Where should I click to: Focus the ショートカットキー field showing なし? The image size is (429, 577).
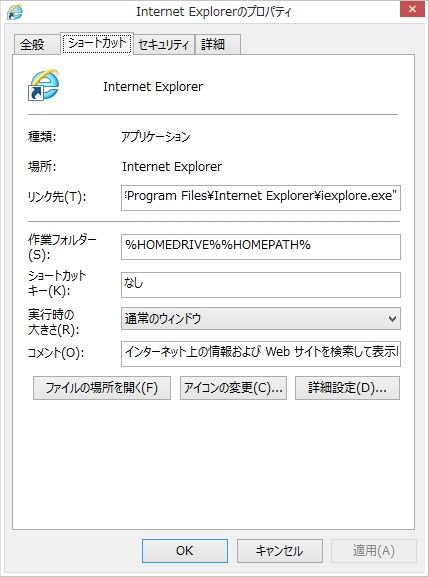260,285
